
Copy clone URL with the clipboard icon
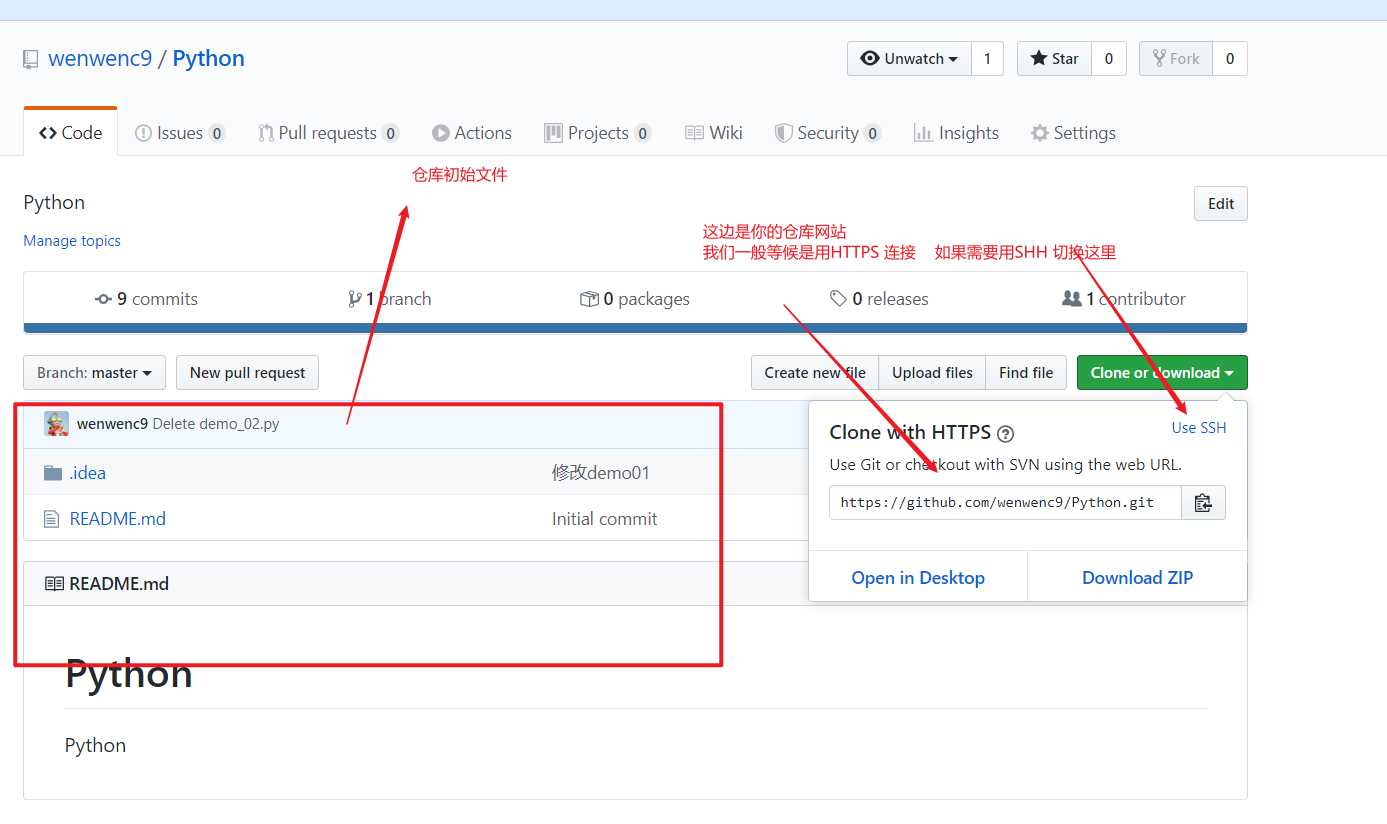click(x=1203, y=503)
